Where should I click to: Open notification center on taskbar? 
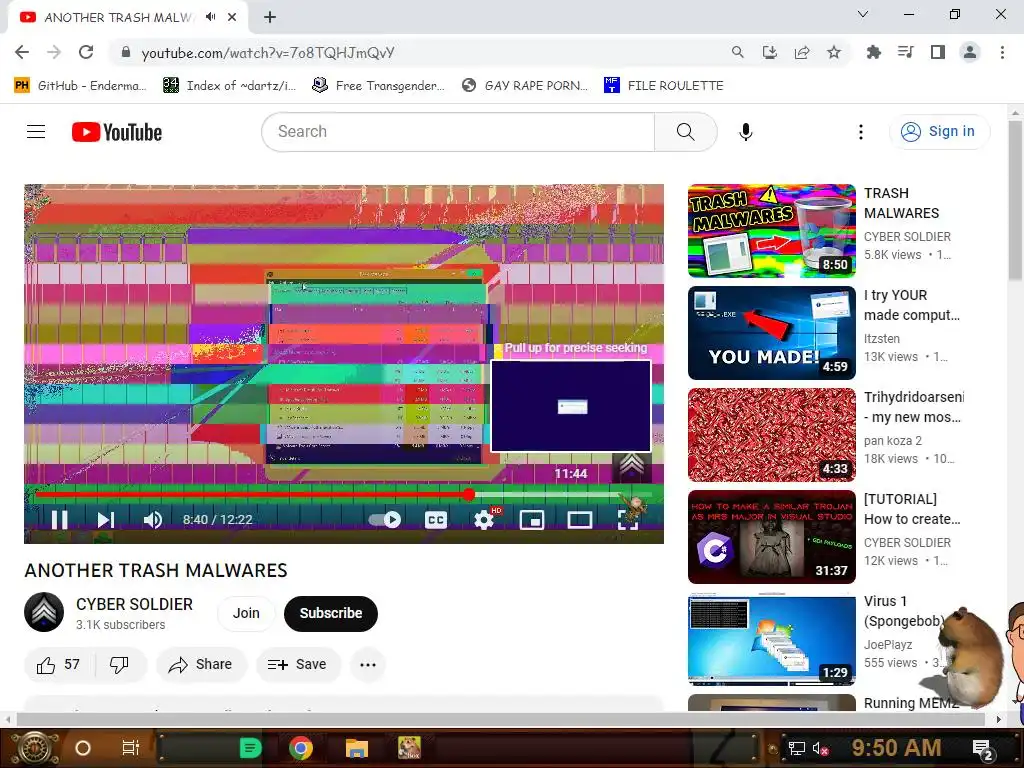point(983,749)
